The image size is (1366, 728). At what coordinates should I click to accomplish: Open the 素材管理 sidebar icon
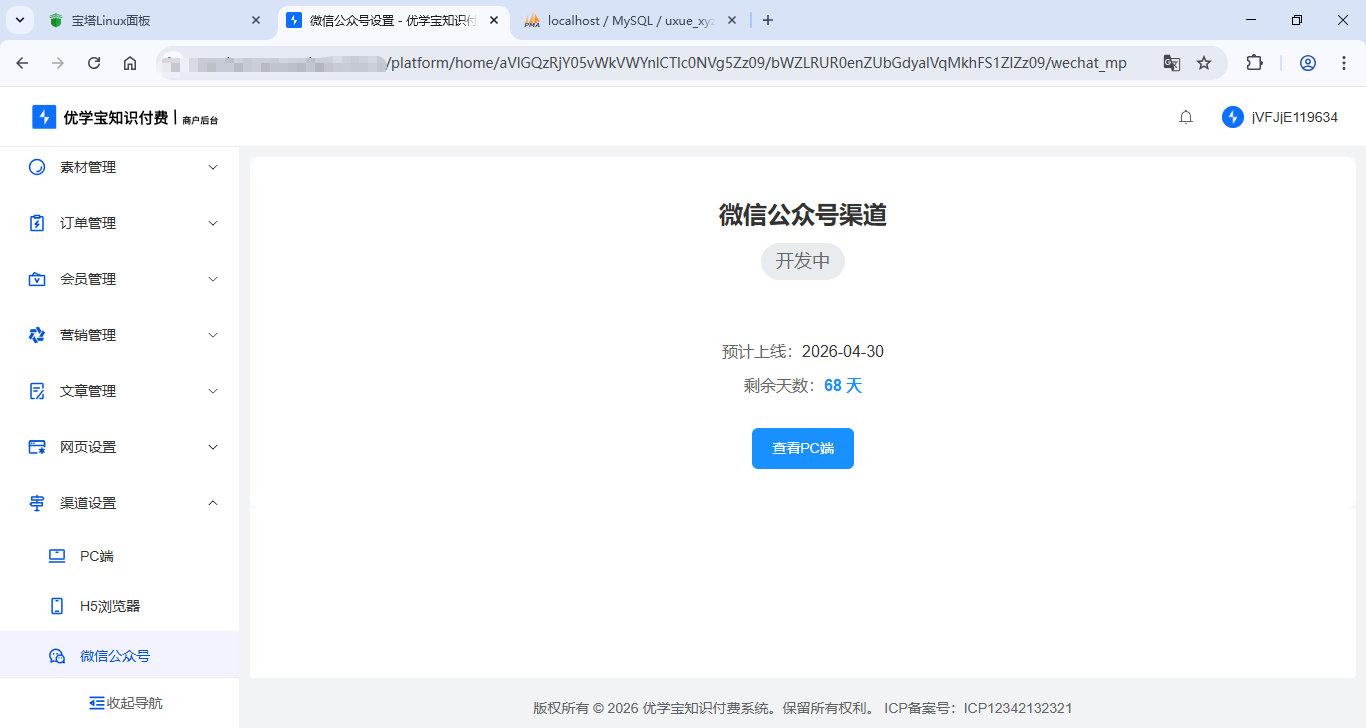tap(36, 167)
